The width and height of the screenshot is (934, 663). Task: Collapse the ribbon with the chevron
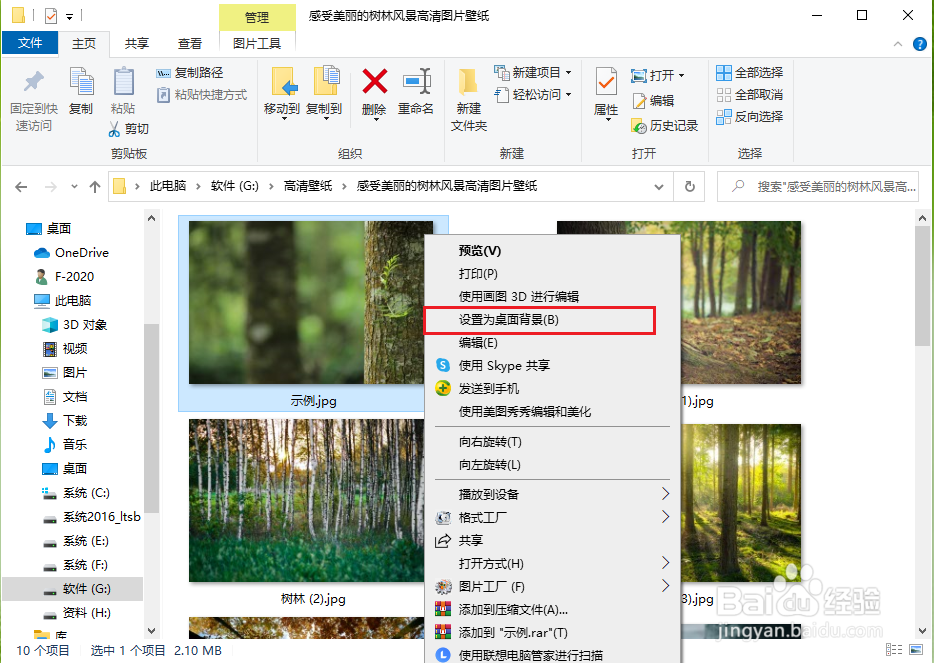[x=897, y=43]
